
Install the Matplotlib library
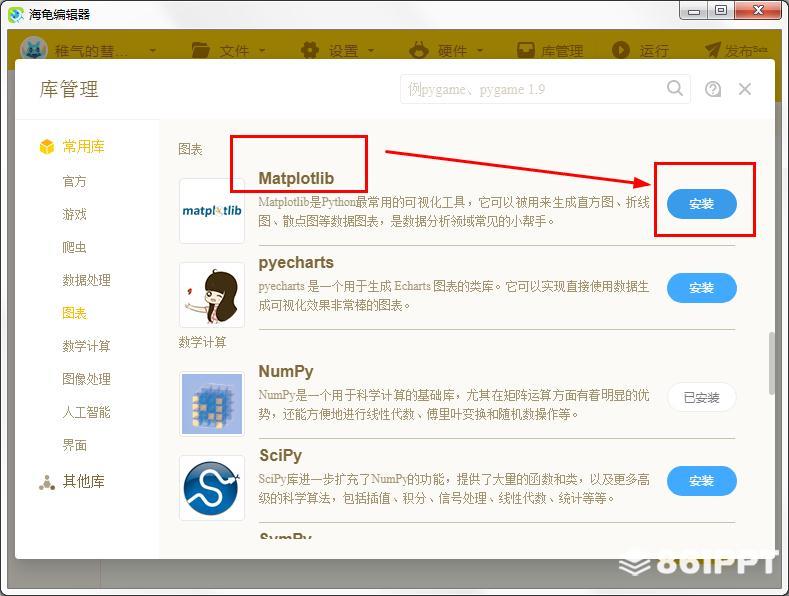click(x=701, y=204)
